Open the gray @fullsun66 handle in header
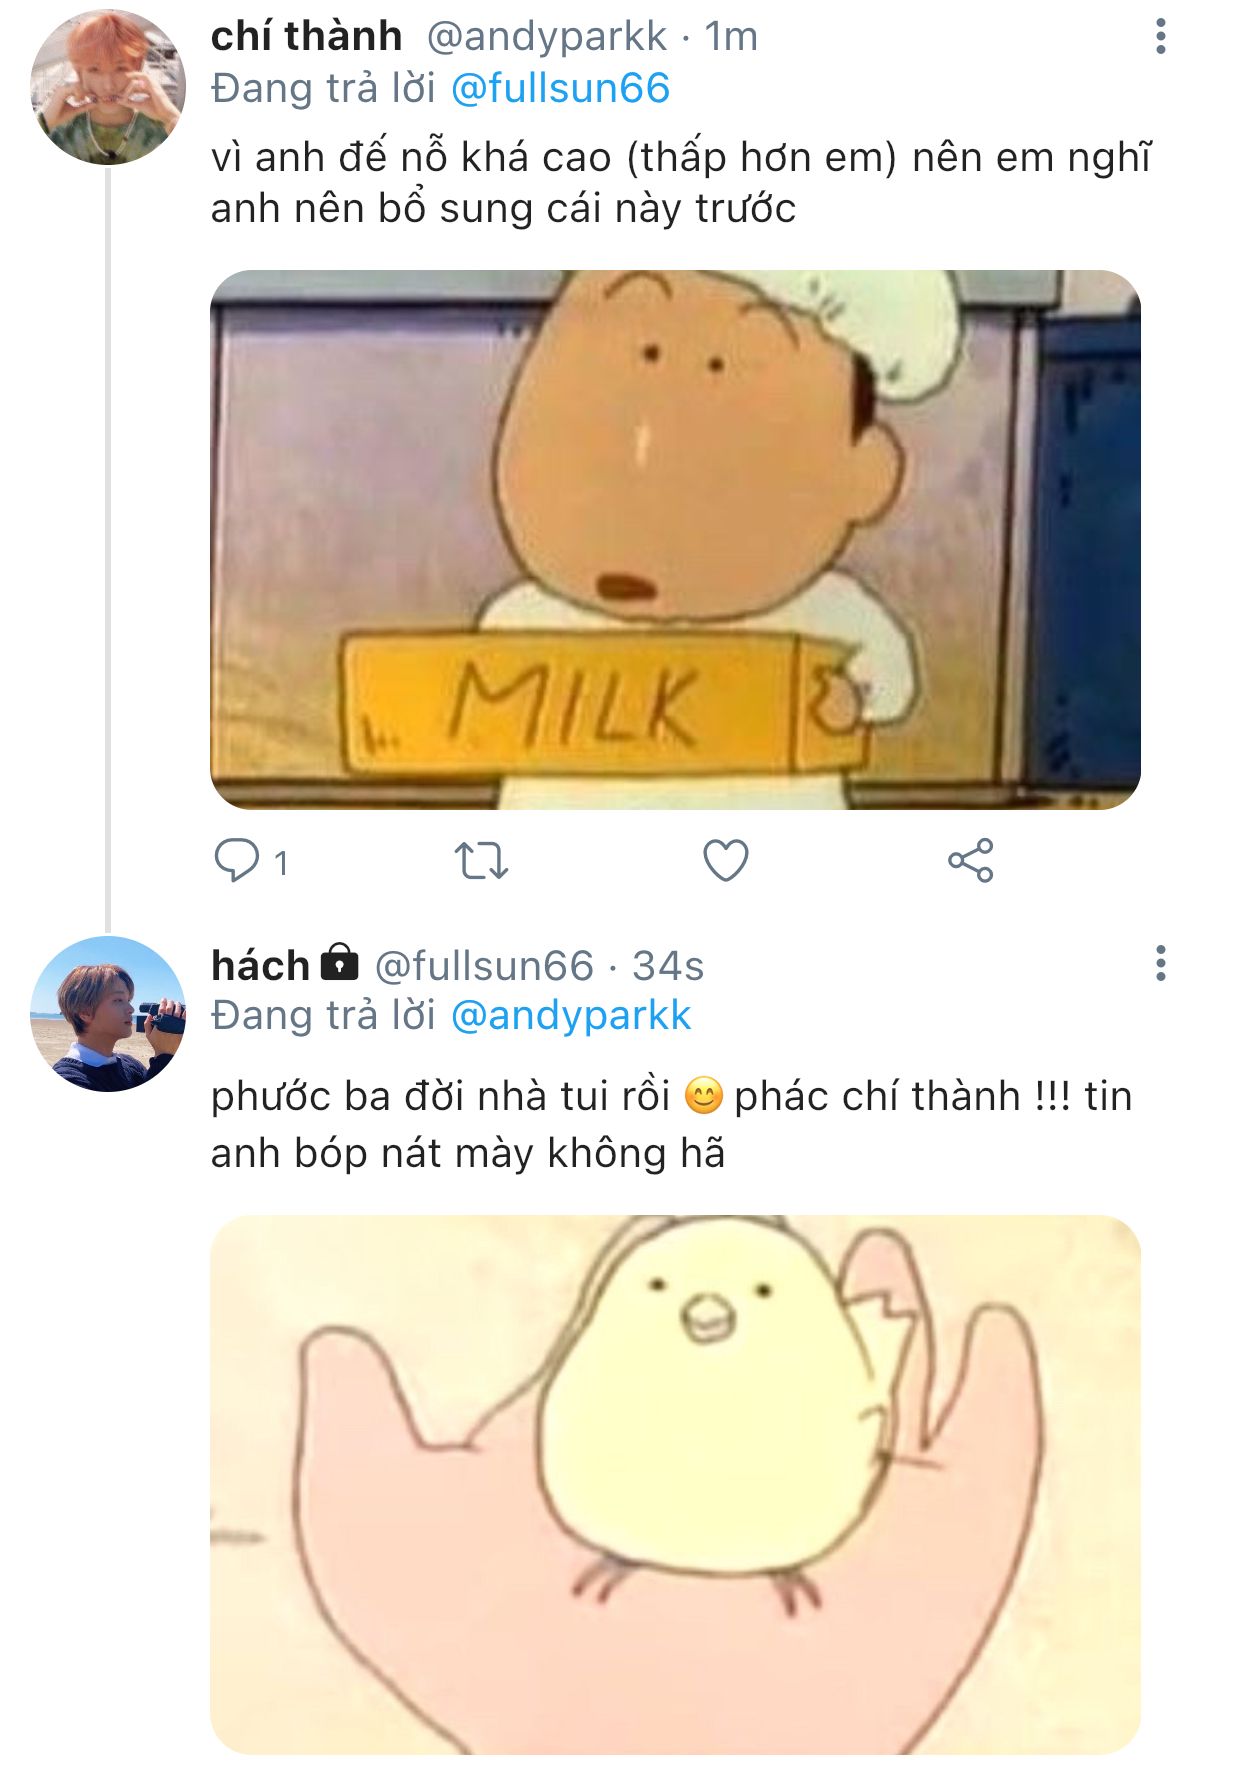This screenshot has height=1779, width=1242. coord(484,966)
